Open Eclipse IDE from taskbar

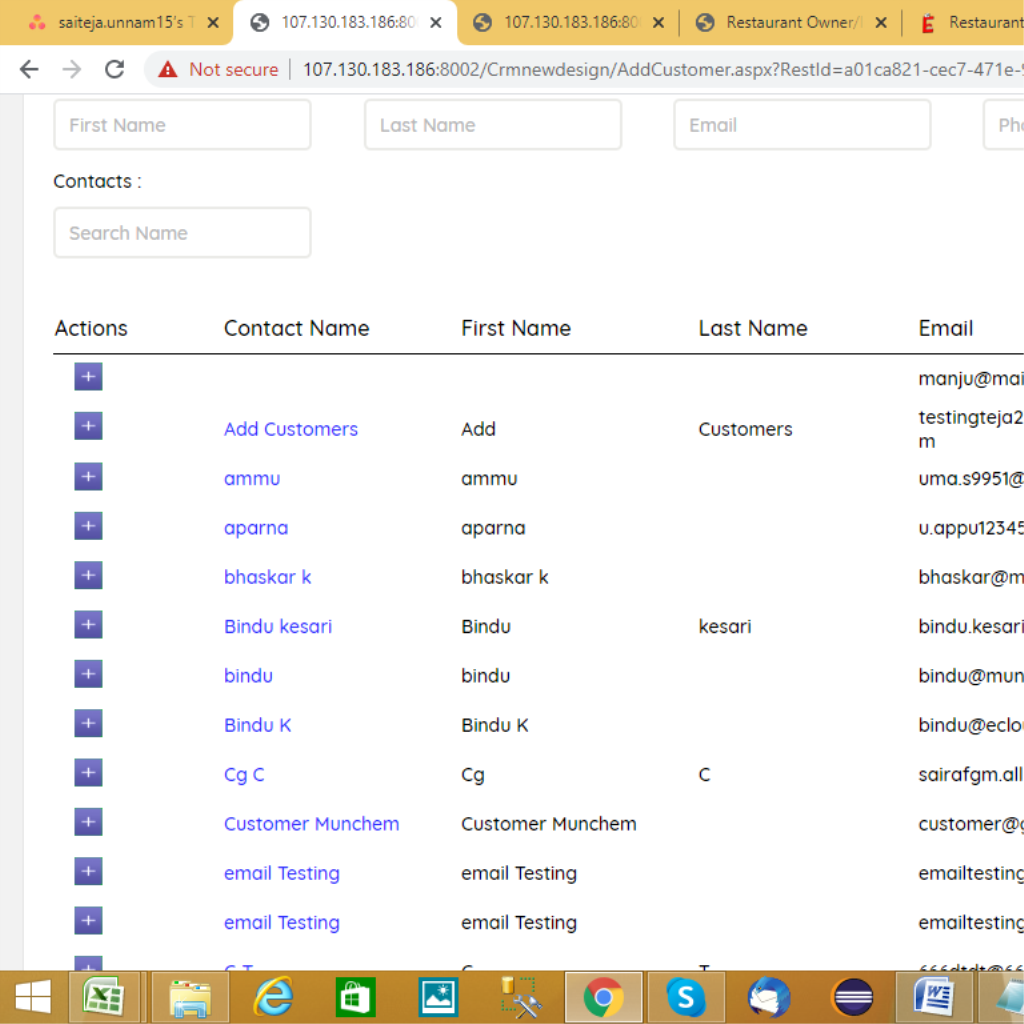point(852,997)
